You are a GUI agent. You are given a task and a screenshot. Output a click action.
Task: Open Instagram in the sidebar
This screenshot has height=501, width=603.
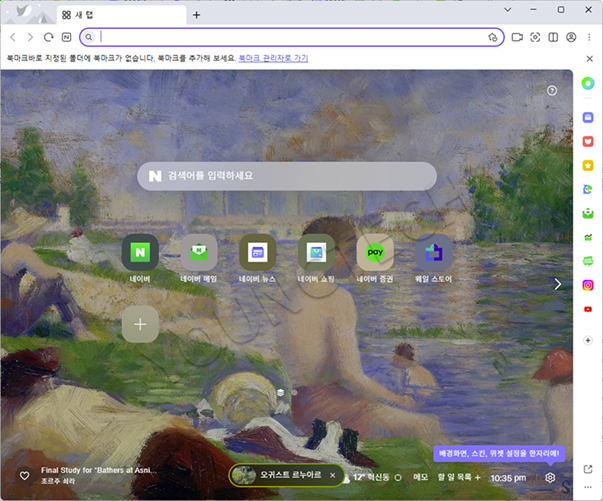pyautogui.click(x=588, y=285)
